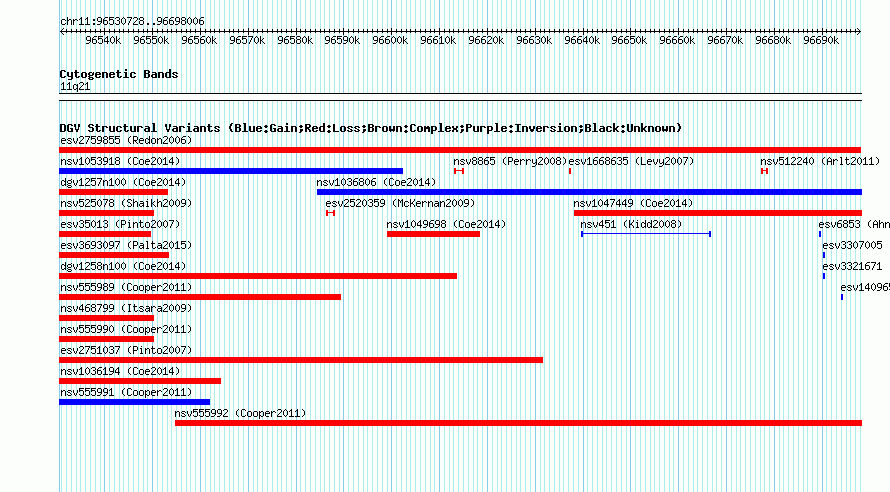This screenshot has width=890, height=492.
Task: Select the red loss bar of nsv1047449
Action: point(717,213)
